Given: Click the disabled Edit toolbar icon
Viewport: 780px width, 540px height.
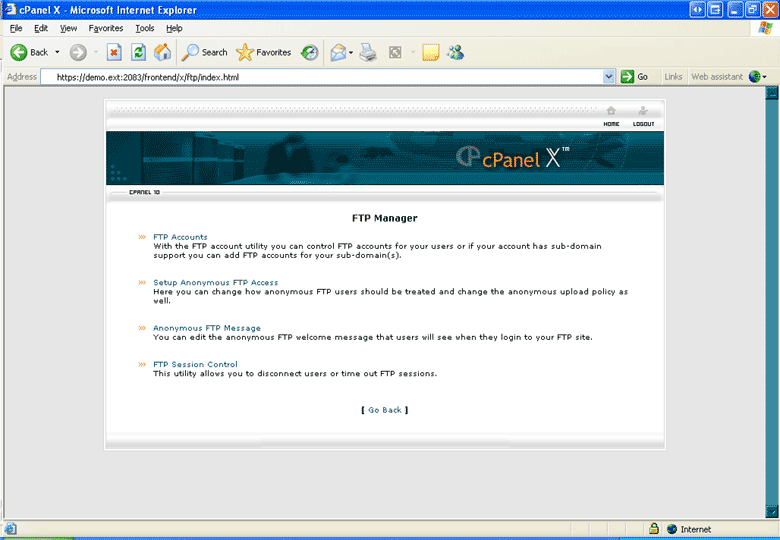Looking at the screenshot, I should [x=395, y=52].
